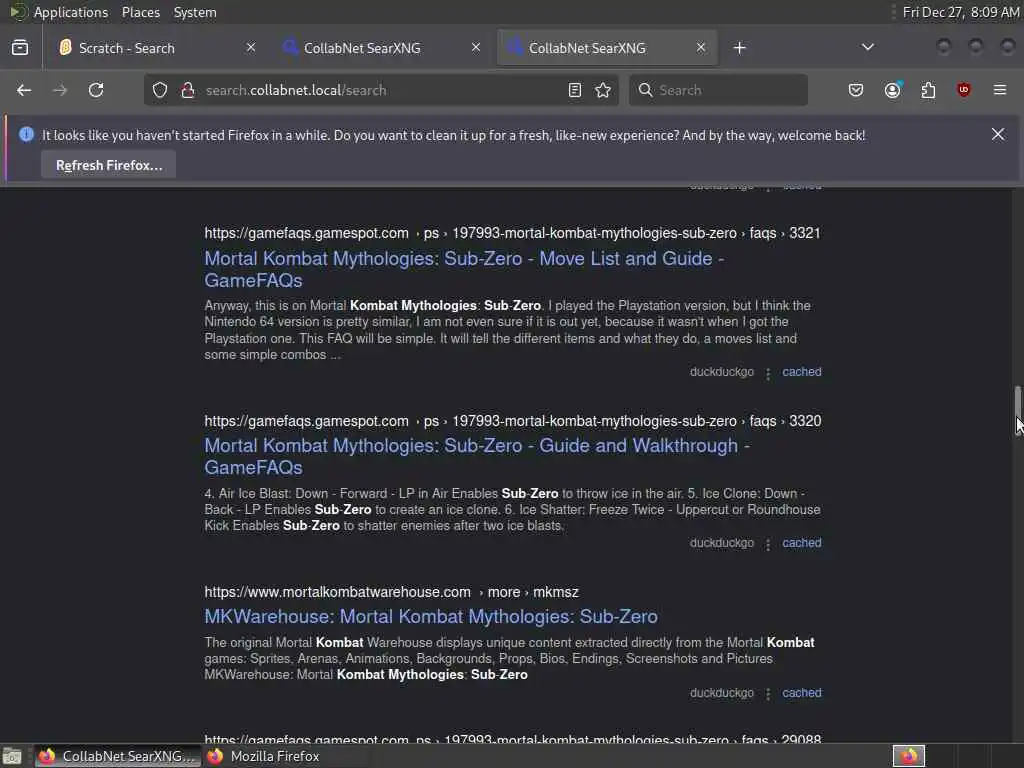Click the faqs 3320 result URL text
Screen dimensions: 1024x768
pos(513,421)
